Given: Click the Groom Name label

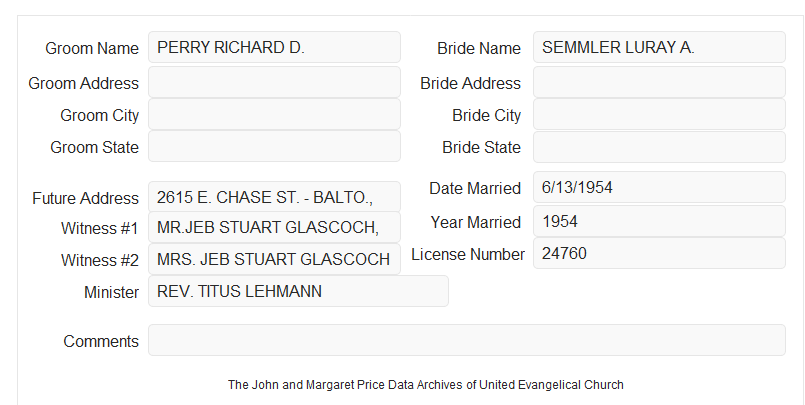Looking at the screenshot, I should coord(92,48).
